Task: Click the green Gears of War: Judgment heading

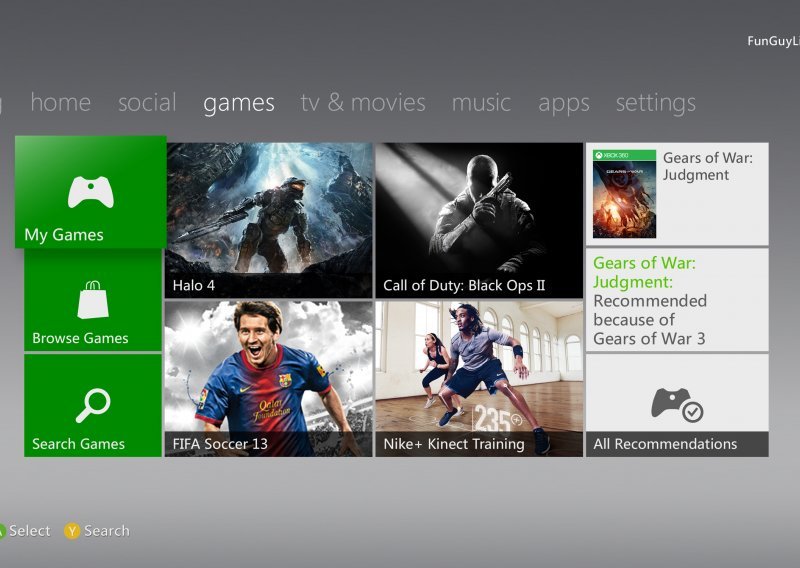Action: [644, 273]
